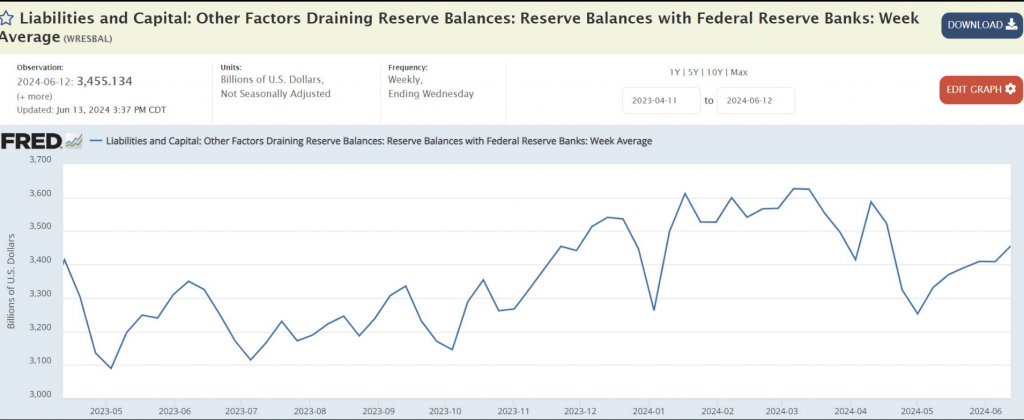Click the gear icon in Edit Graph

pyautogui.click(x=1010, y=89)
